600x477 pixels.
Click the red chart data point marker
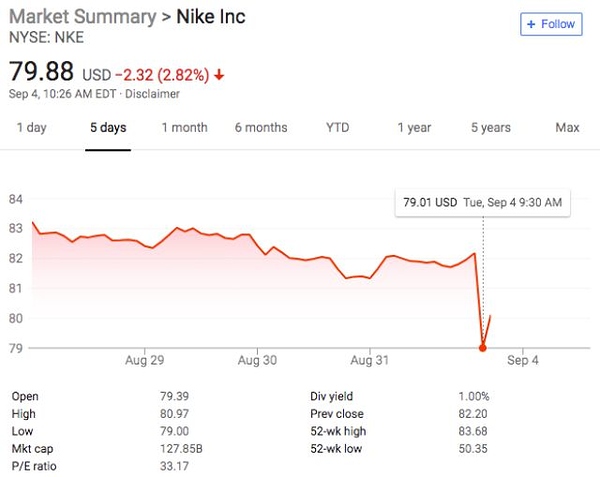click(483, 348)
